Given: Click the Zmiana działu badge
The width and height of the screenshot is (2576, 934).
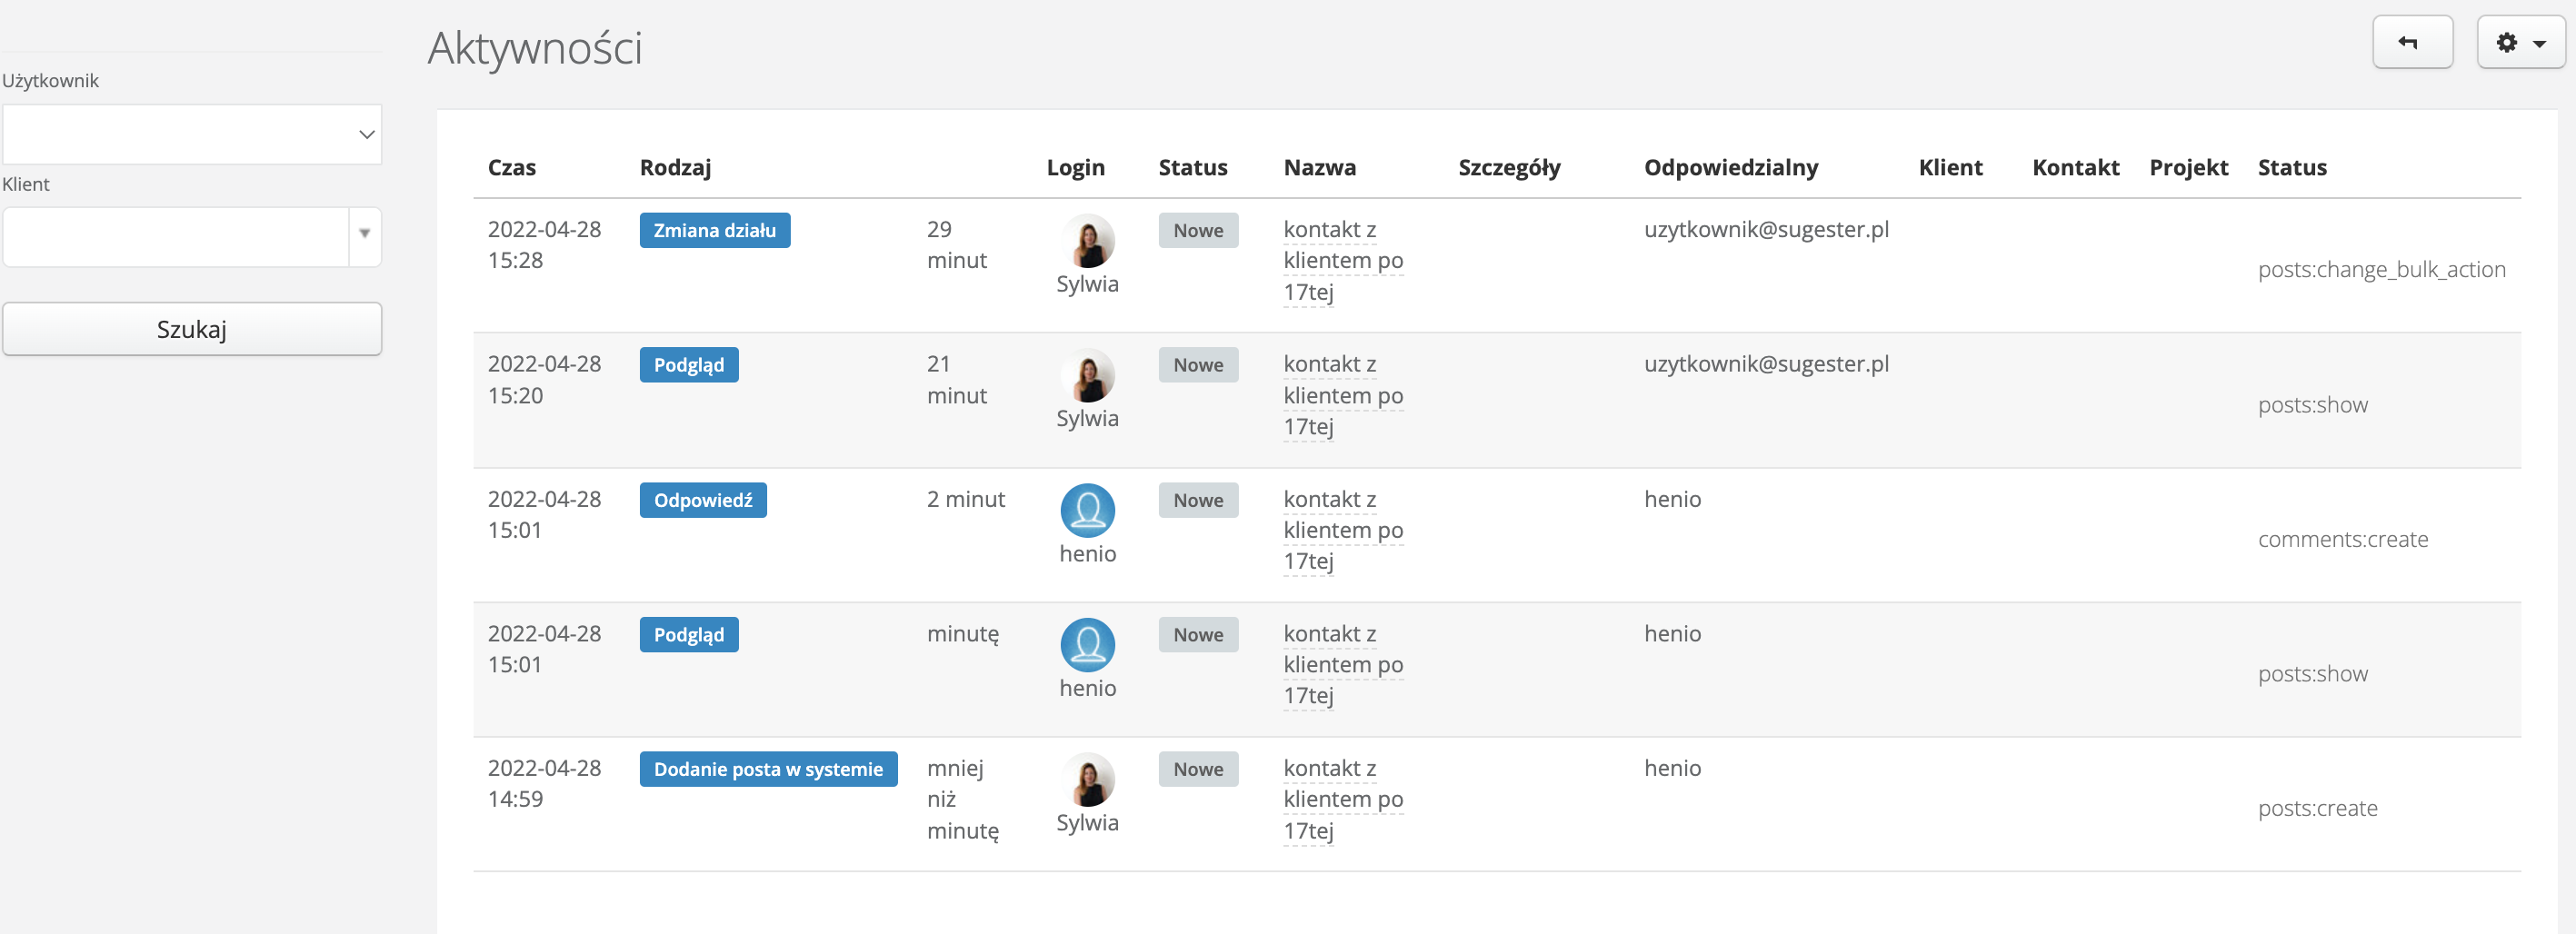Looking at the screenshot, I should point(714,230).
